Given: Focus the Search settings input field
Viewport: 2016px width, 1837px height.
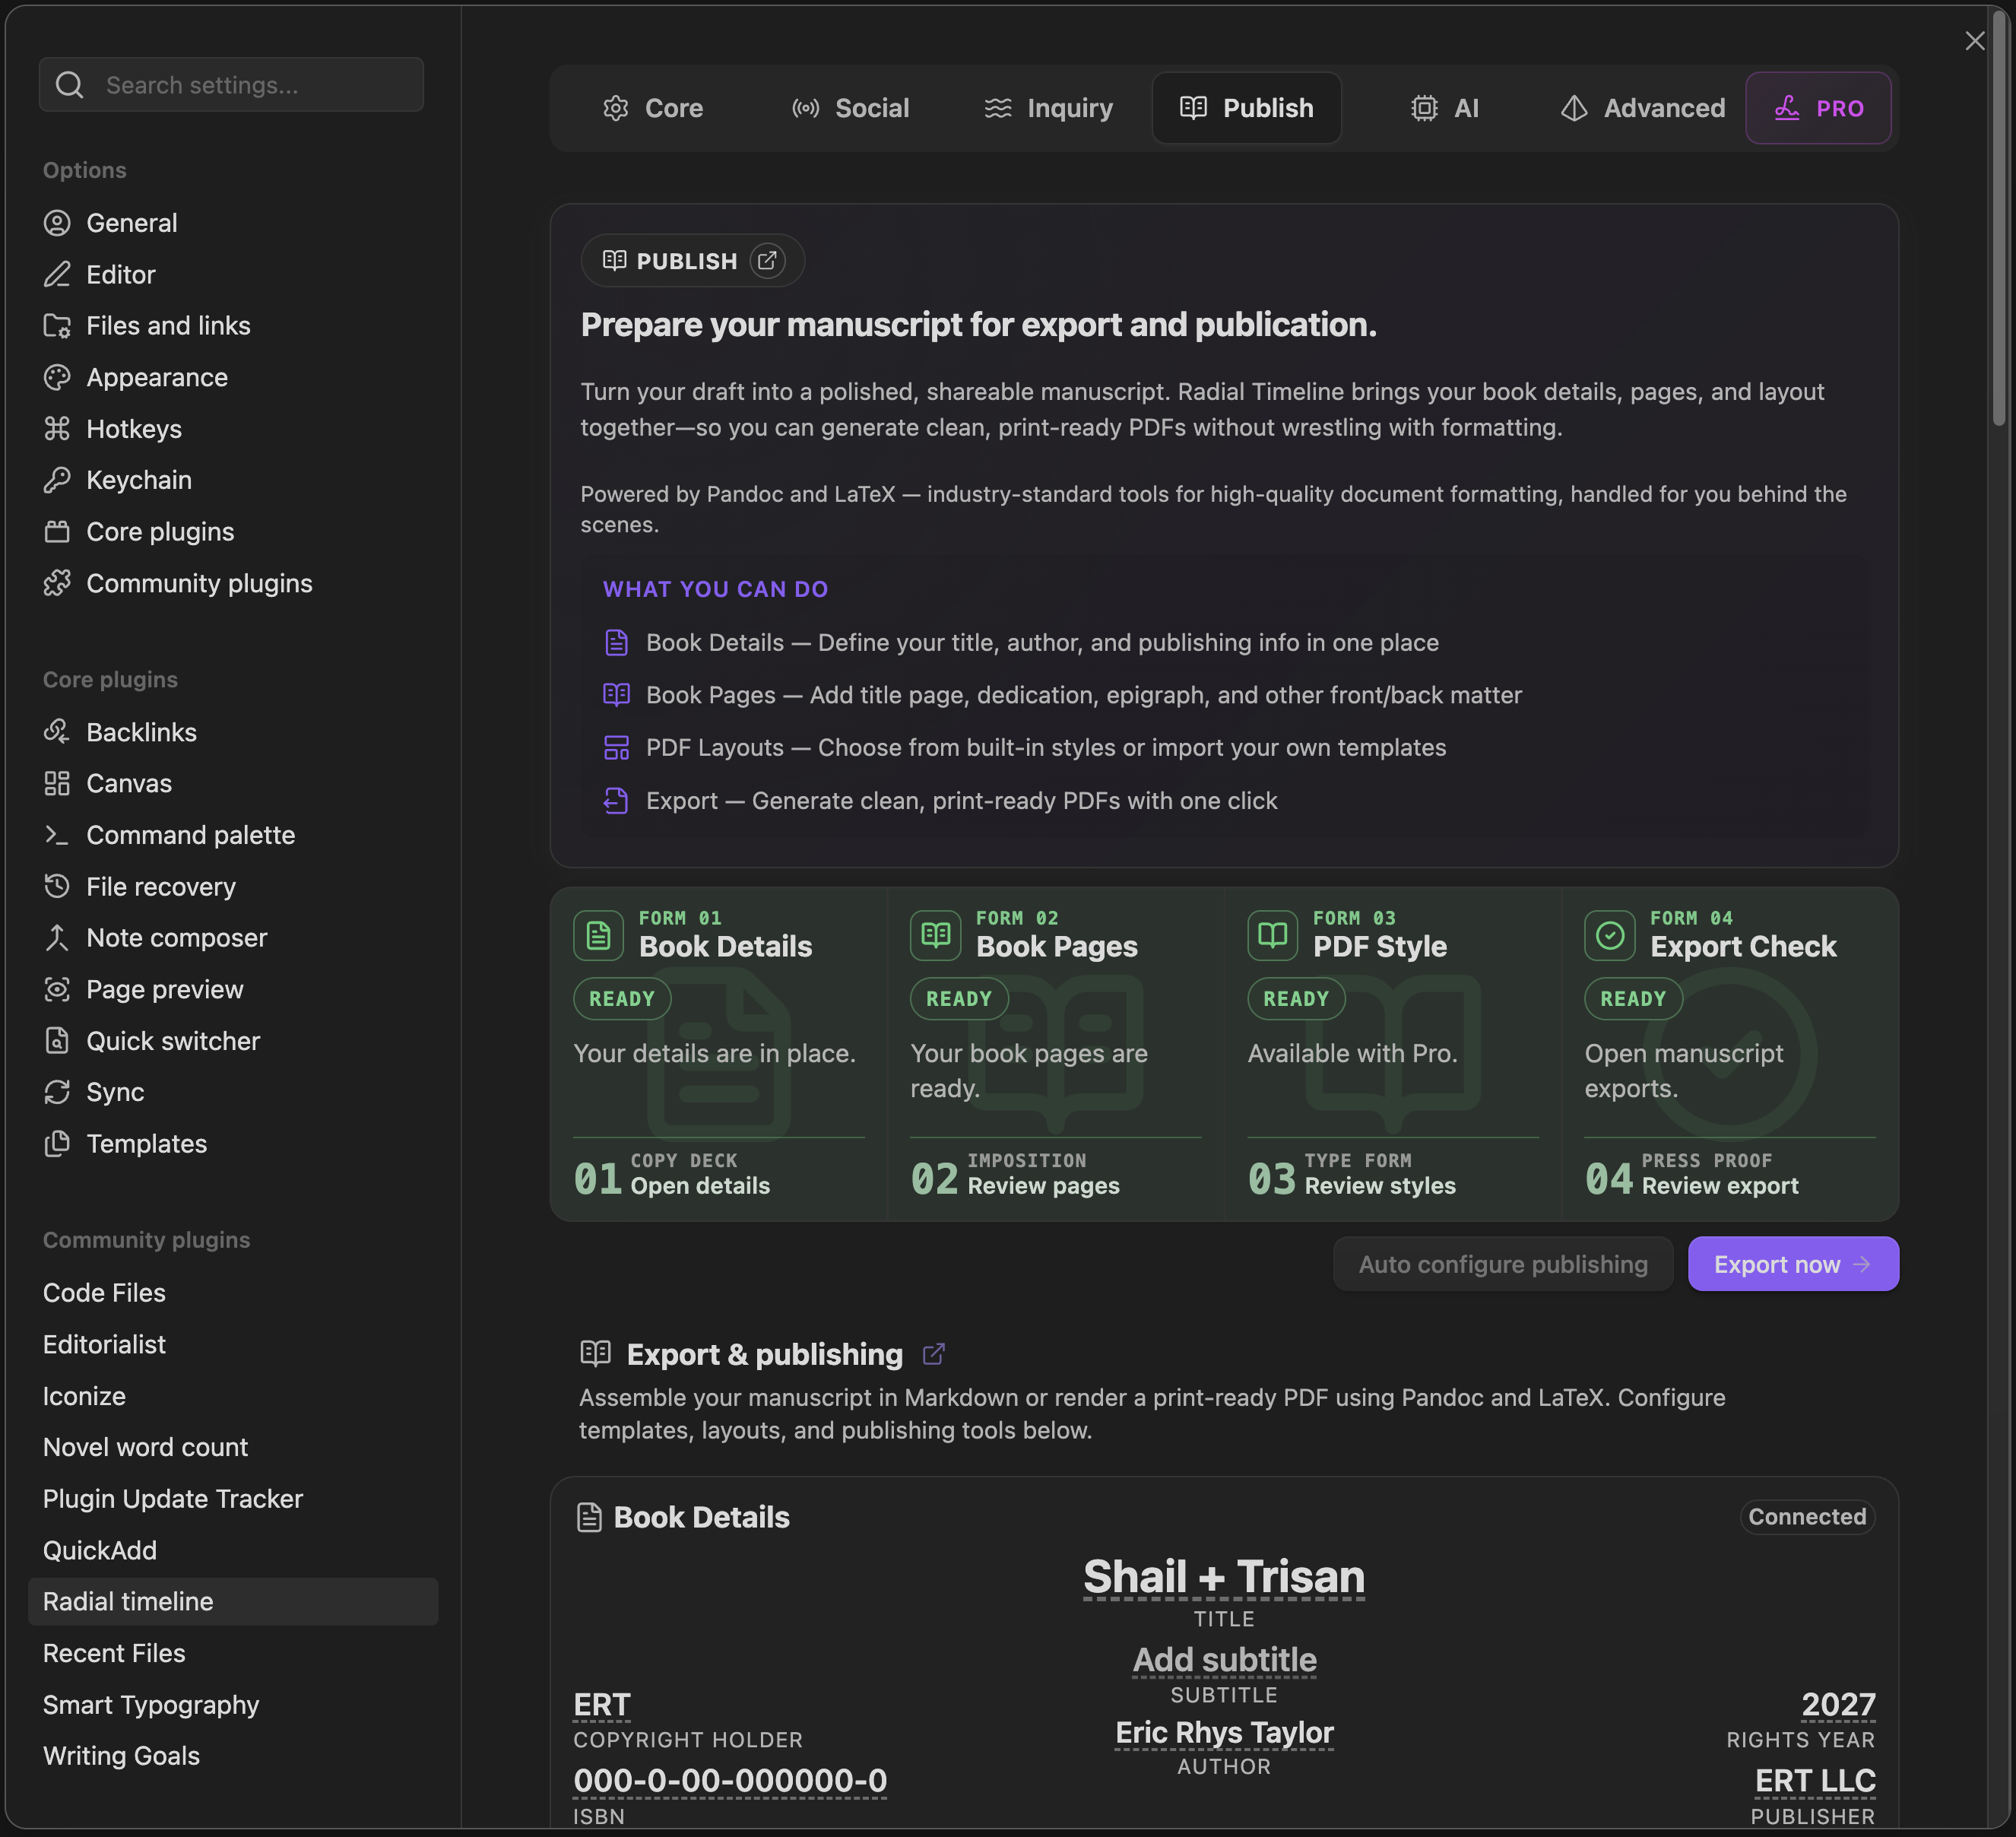Looking at the screenshot, I should pyautogui.click(x=231, y=85).
